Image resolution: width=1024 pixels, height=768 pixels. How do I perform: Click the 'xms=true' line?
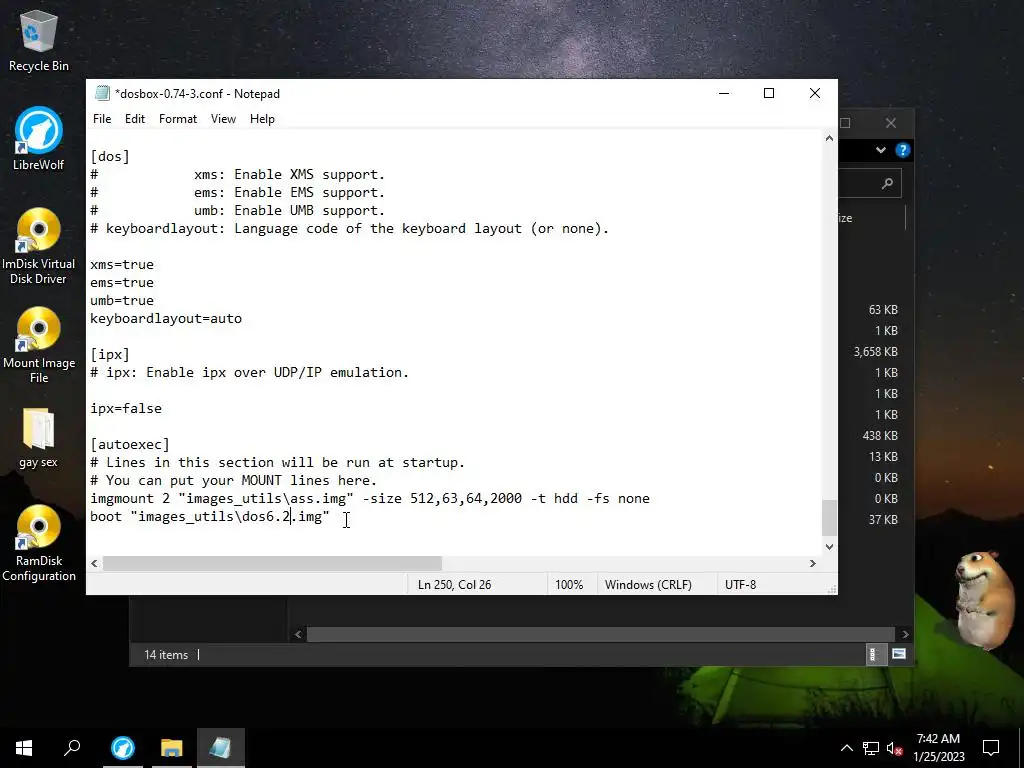click(x=122, y=264)
